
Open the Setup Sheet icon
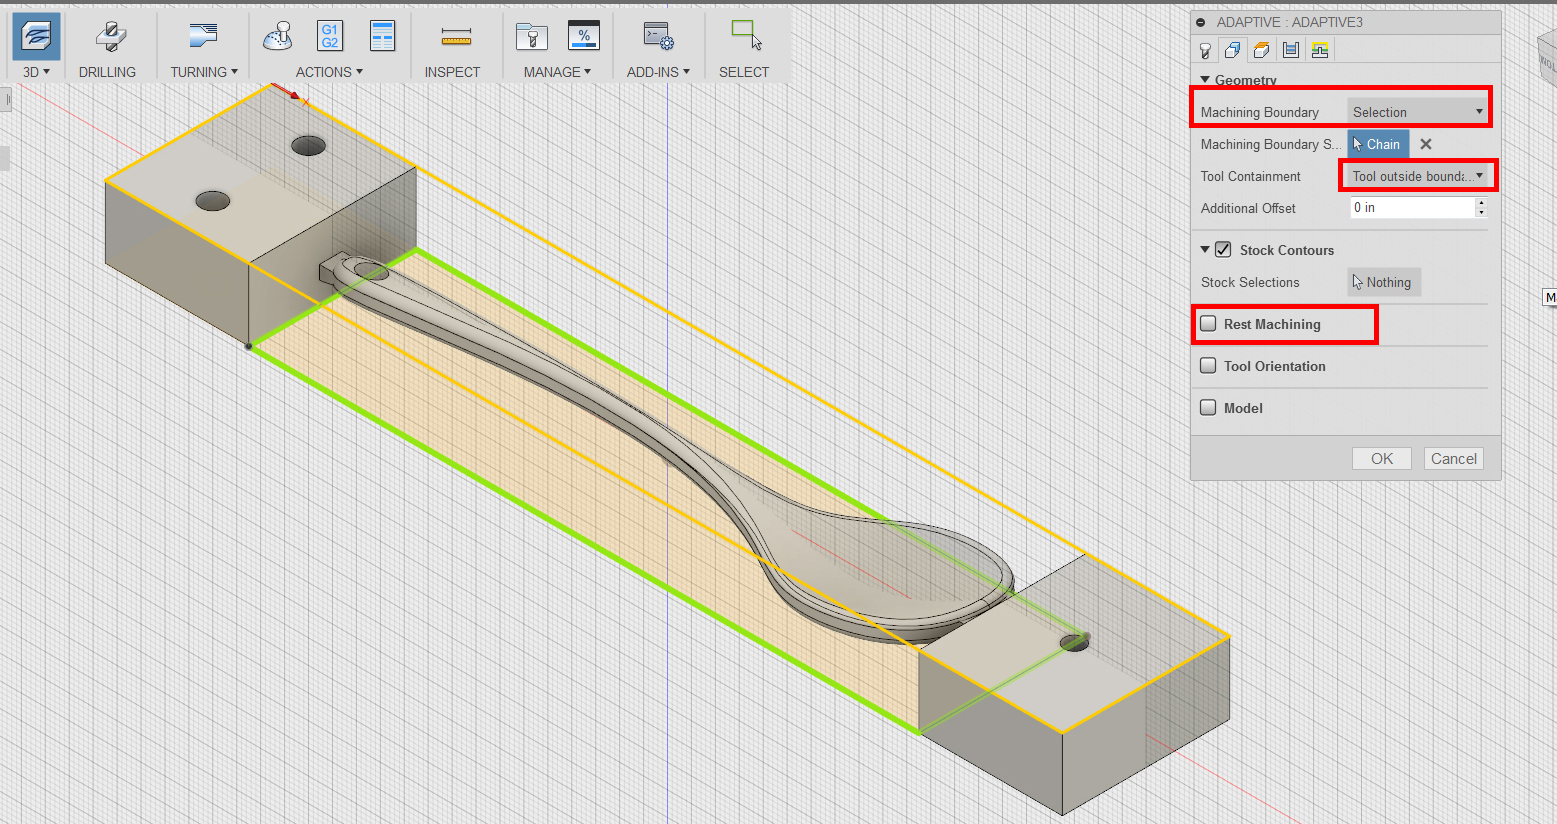coord(382,37)
